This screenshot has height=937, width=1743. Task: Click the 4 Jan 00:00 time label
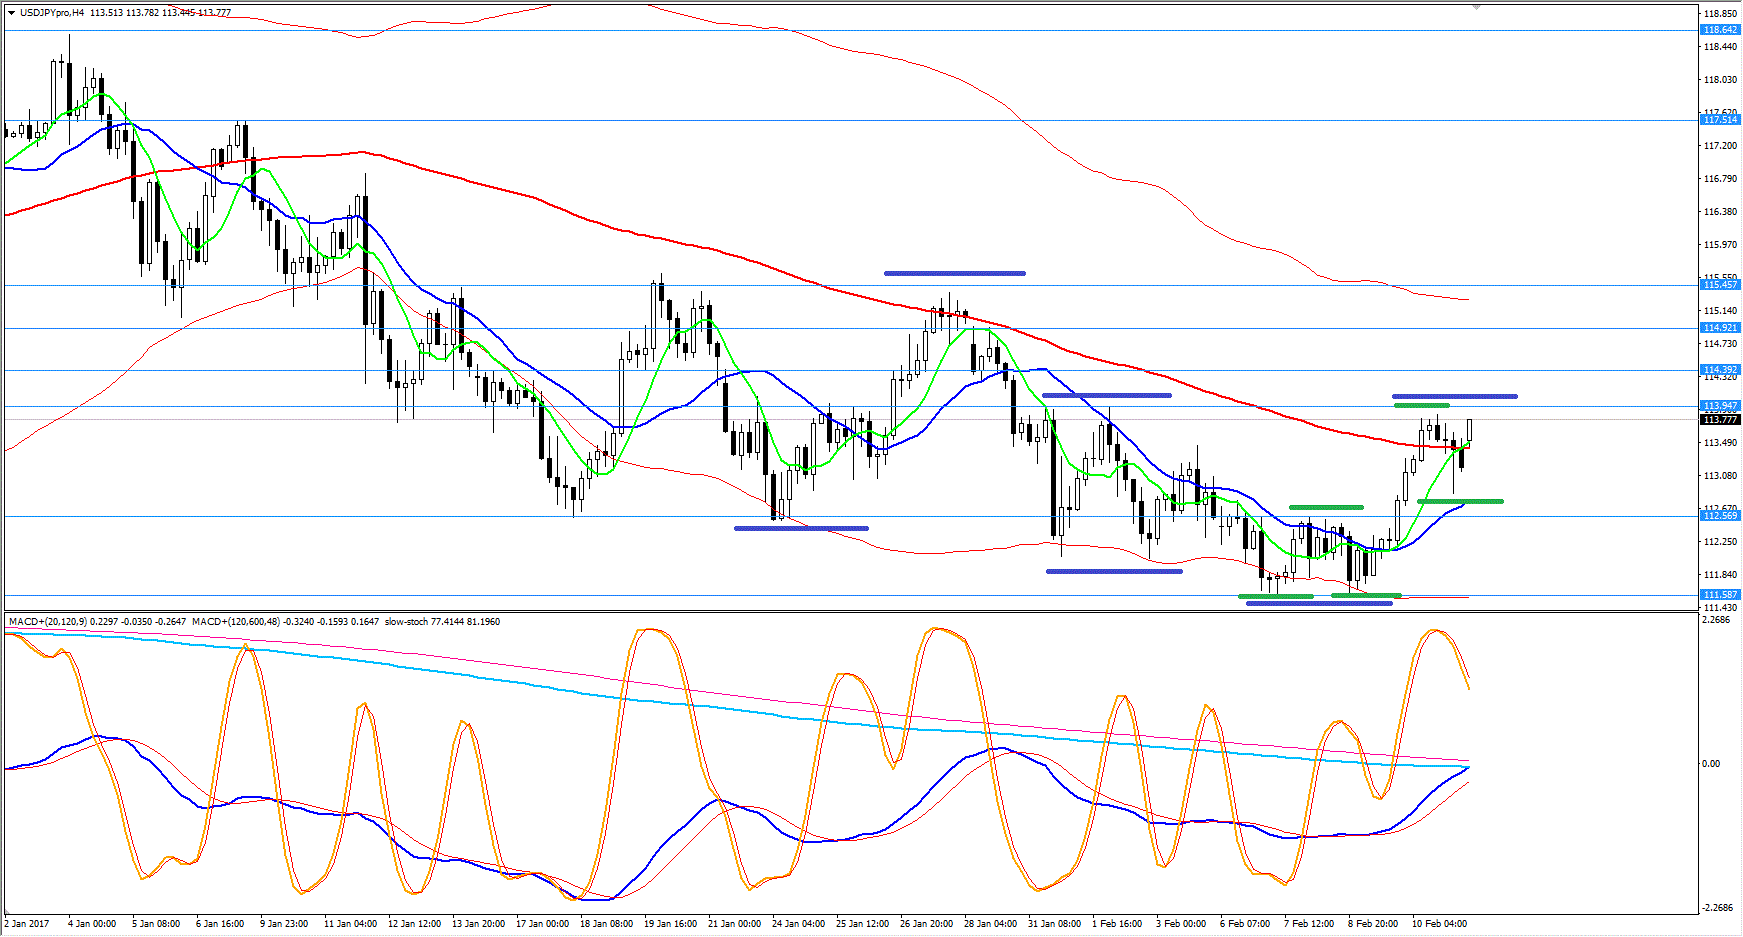click(92, 924)
